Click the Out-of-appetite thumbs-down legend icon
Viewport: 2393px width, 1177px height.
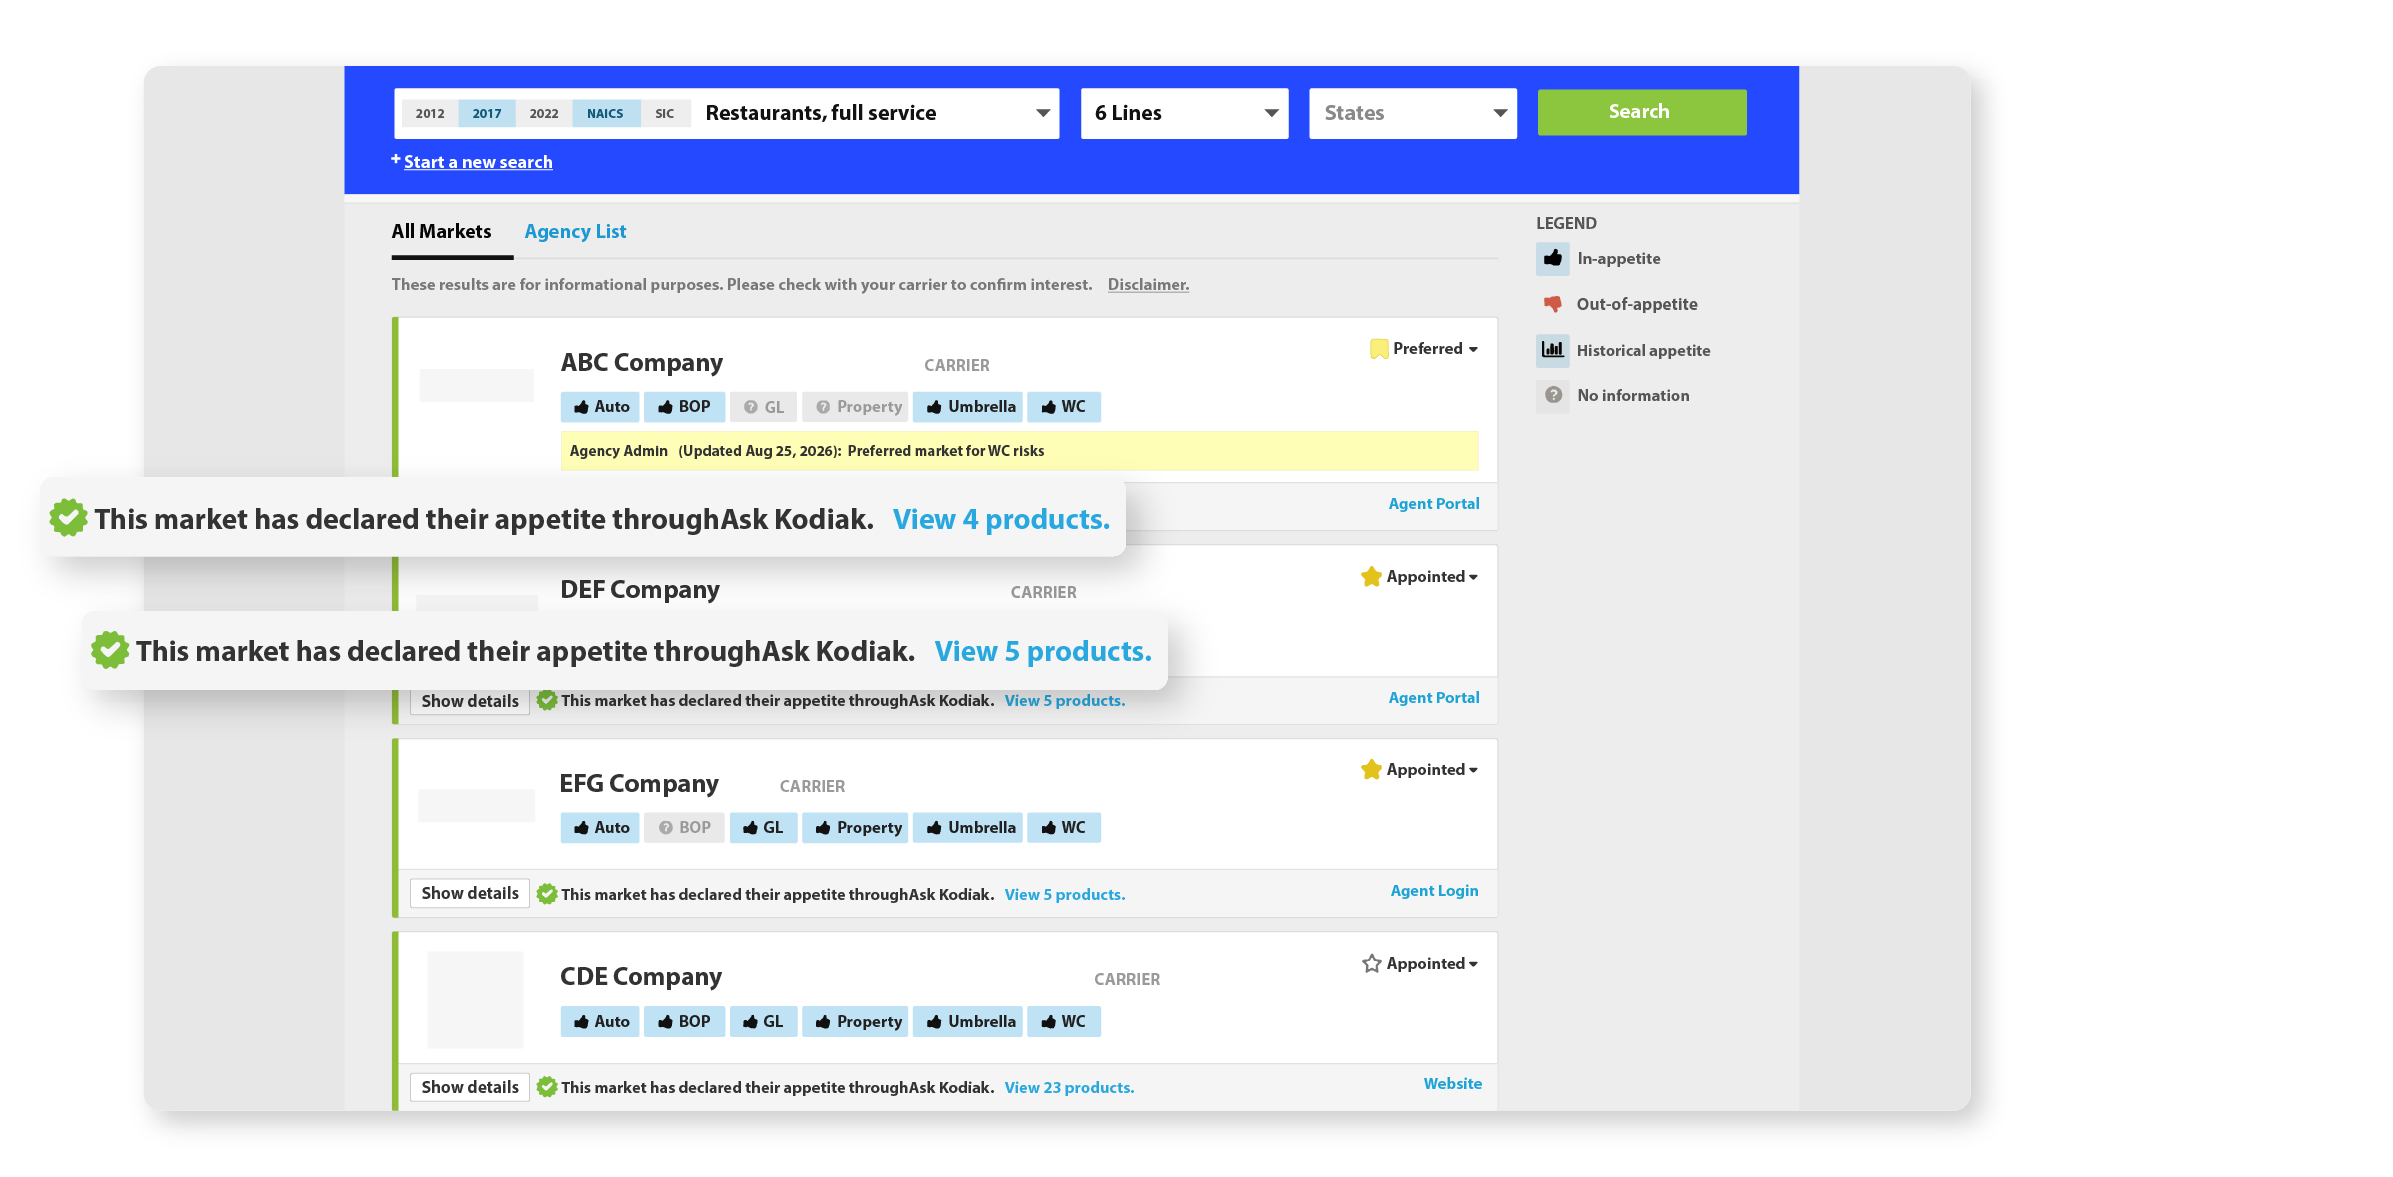(1553, 304)
